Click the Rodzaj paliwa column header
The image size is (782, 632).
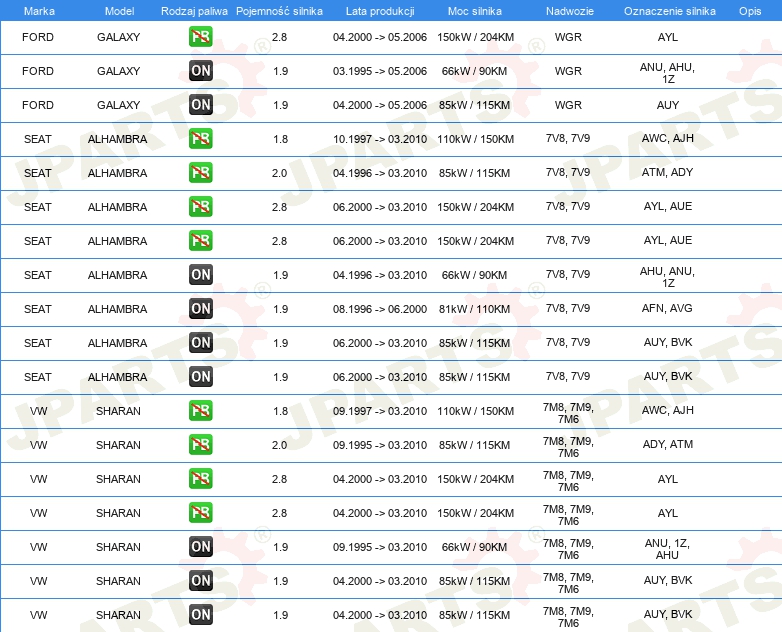coord(194,11)
